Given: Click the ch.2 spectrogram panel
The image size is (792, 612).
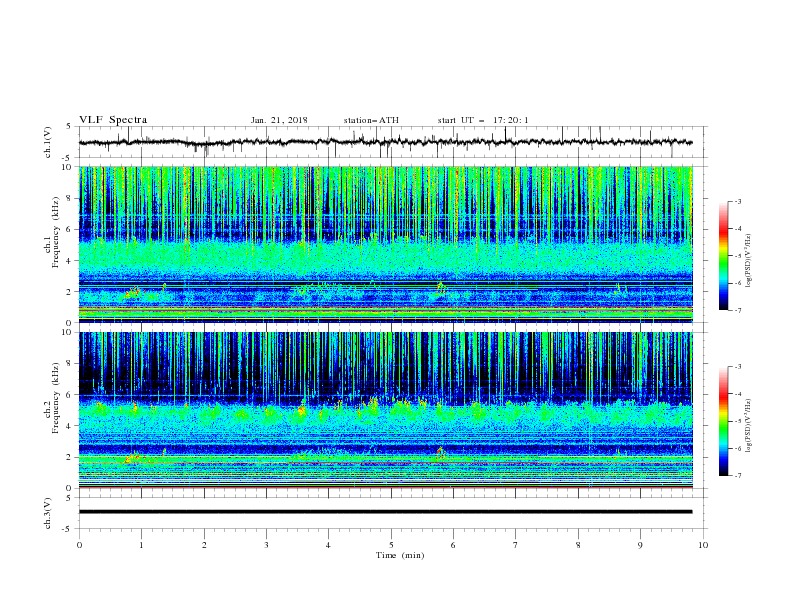Looking at the screenshot, I should coord(385,410).
